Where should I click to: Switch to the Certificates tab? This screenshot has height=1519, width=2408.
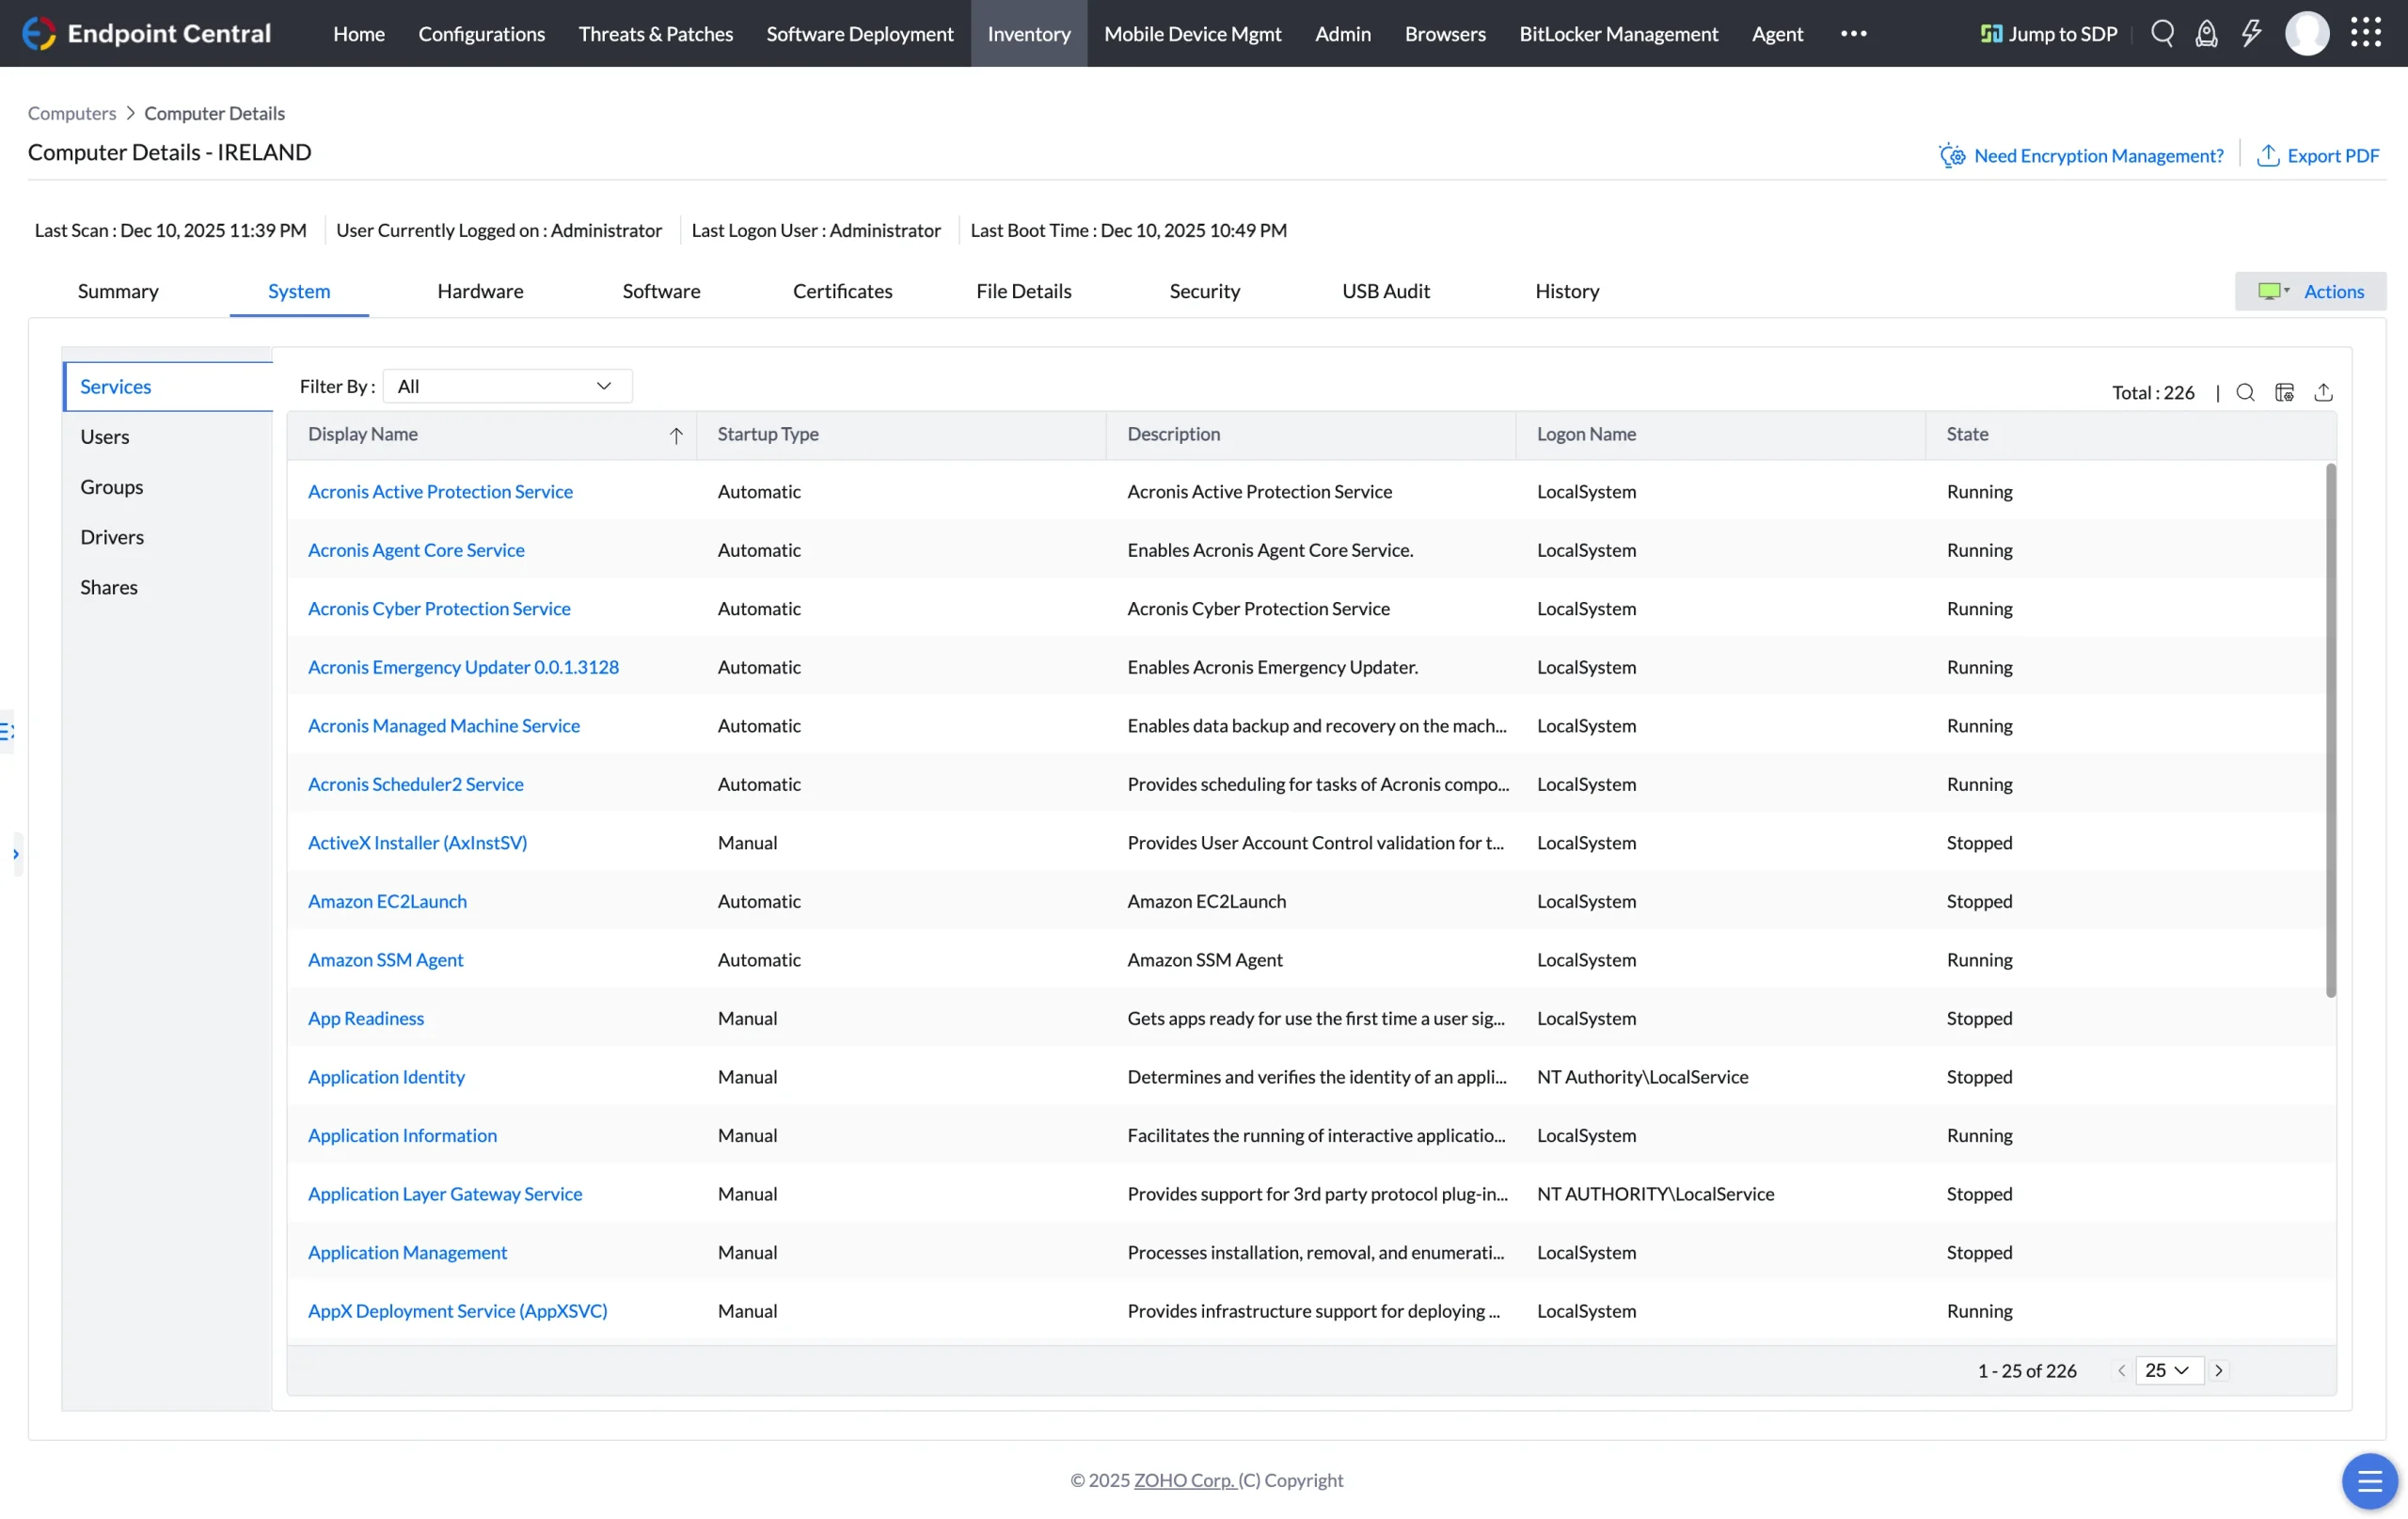coord(842,291)
